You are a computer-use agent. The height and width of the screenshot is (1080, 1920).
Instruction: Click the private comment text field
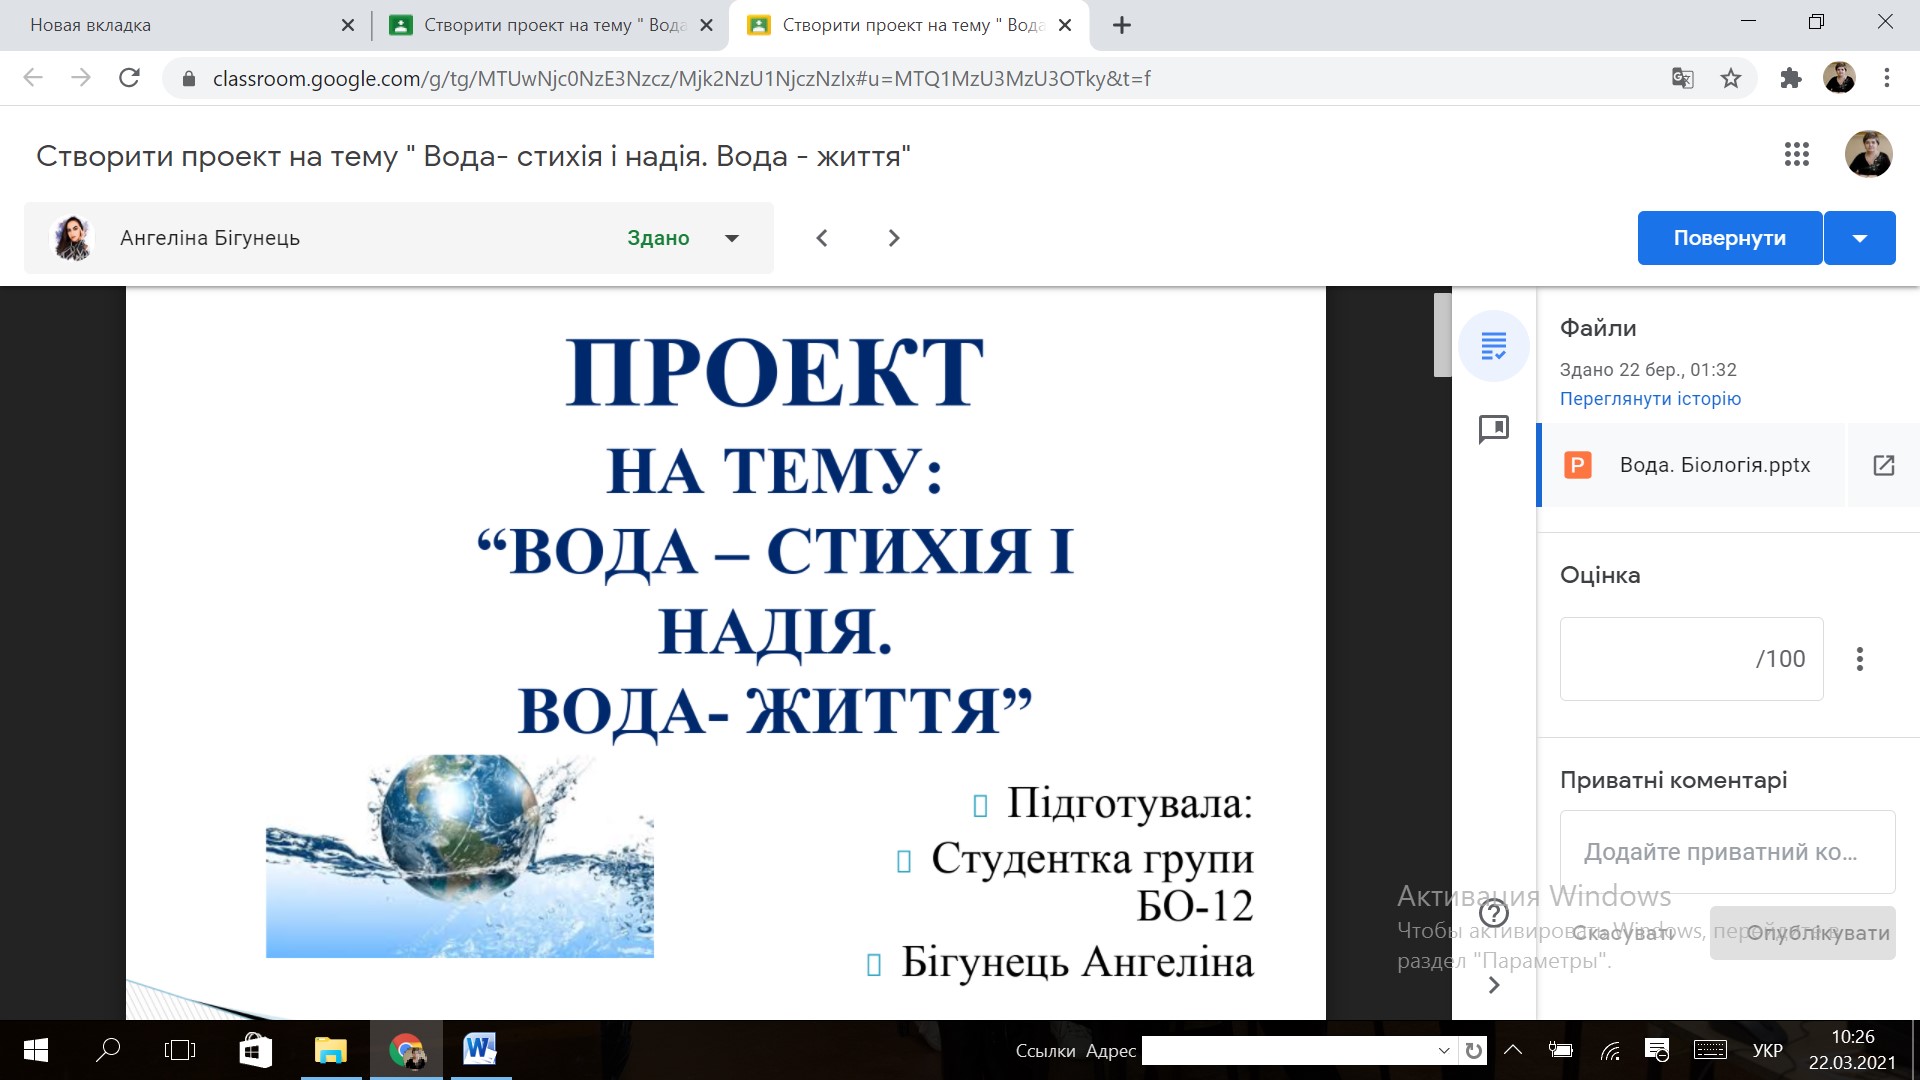click(x=1728, y=852)
